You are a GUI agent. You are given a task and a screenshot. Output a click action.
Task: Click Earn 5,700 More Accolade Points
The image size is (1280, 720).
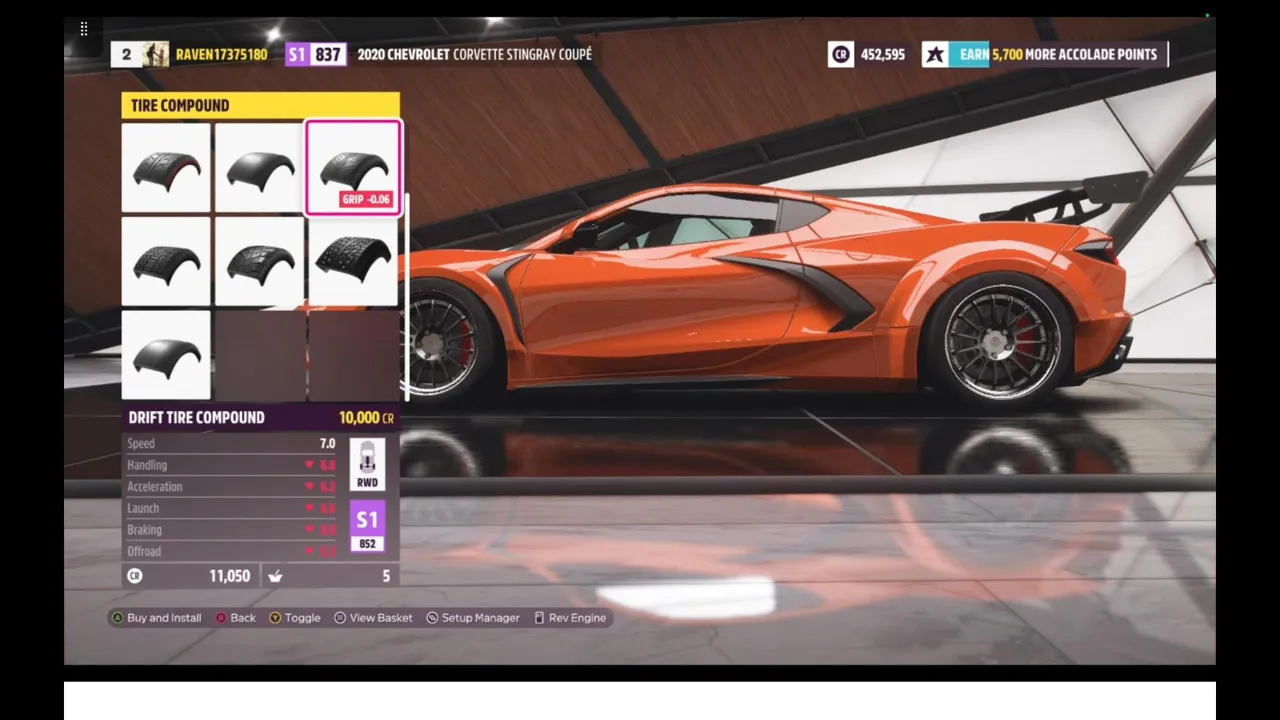[x=1058, y=54]
